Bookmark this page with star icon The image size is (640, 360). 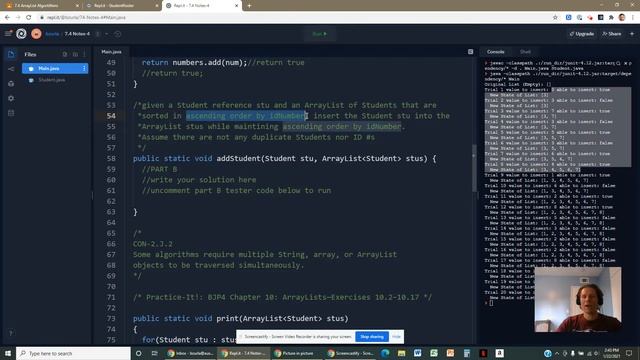point(555,18)
